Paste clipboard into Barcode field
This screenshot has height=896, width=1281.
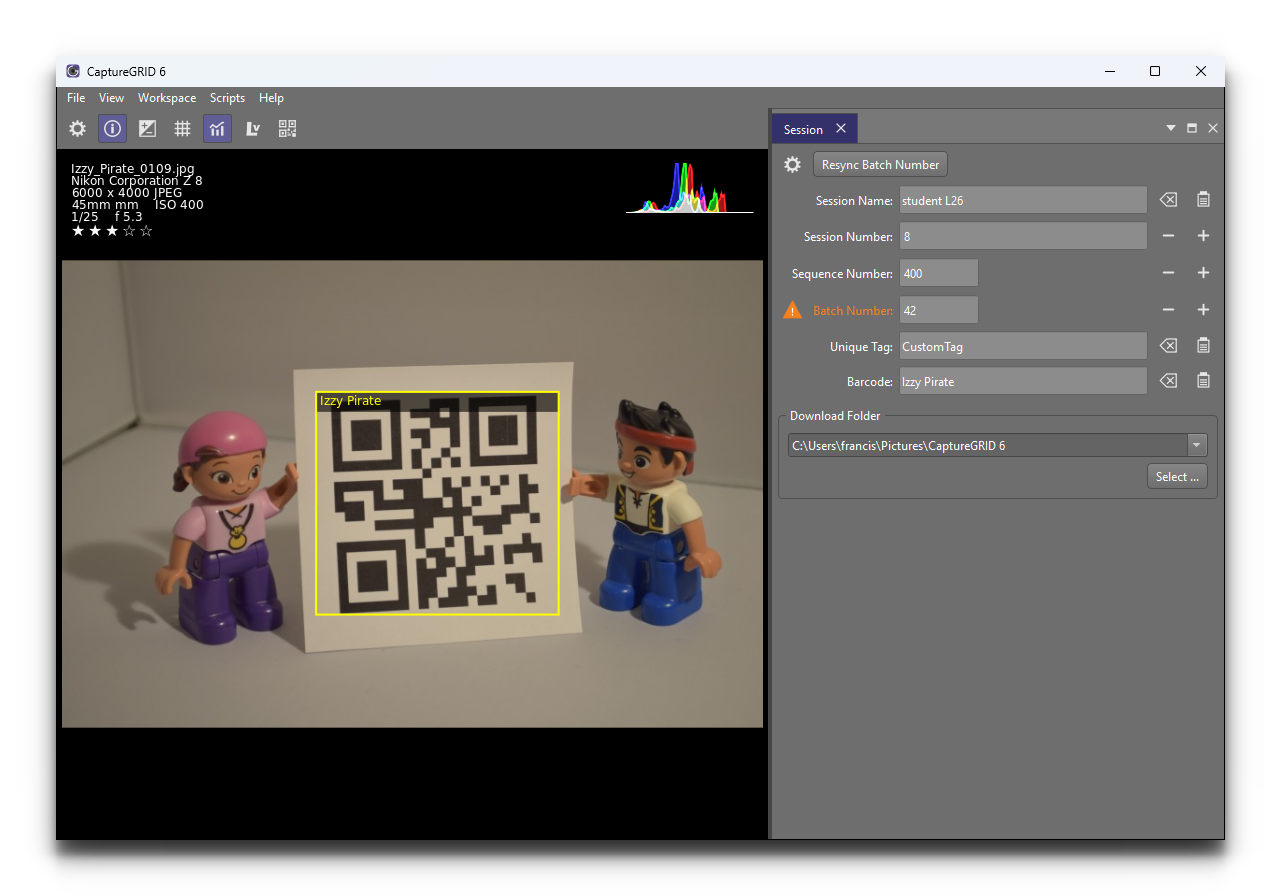(x=1203, y=381)
